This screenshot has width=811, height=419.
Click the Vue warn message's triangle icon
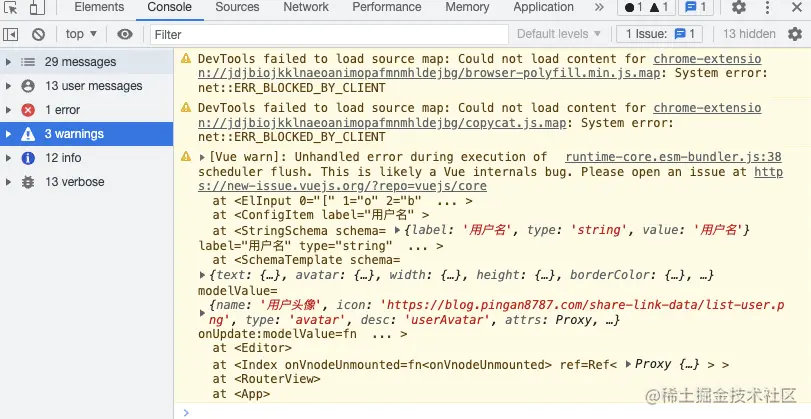tap(186, 156)
